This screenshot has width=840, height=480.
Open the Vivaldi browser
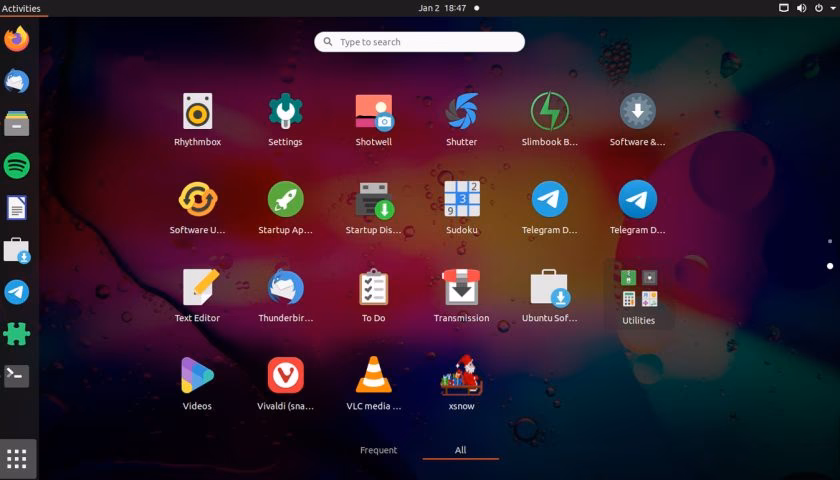[x=285, y=375]
